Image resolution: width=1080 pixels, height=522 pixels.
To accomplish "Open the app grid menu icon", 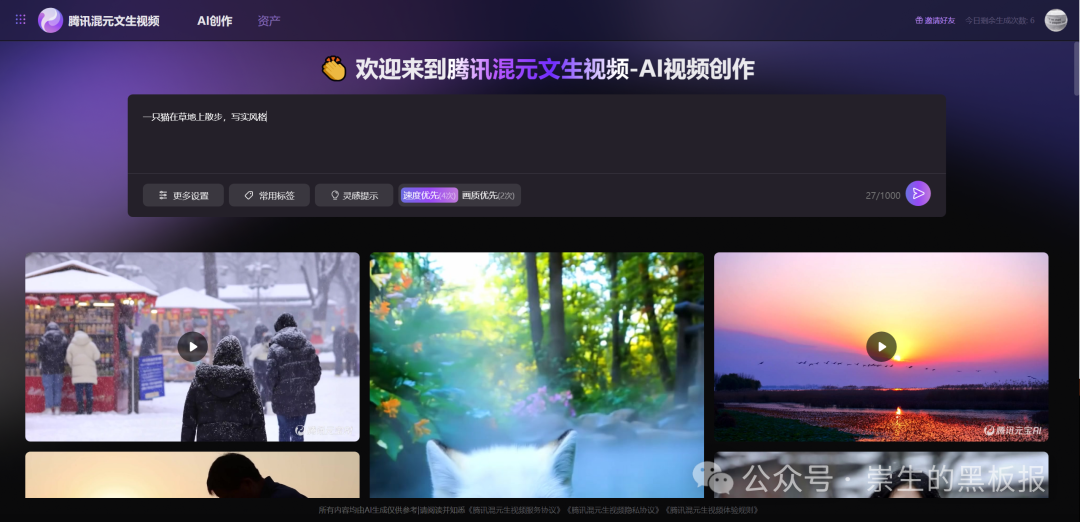I will click(21, 19).
